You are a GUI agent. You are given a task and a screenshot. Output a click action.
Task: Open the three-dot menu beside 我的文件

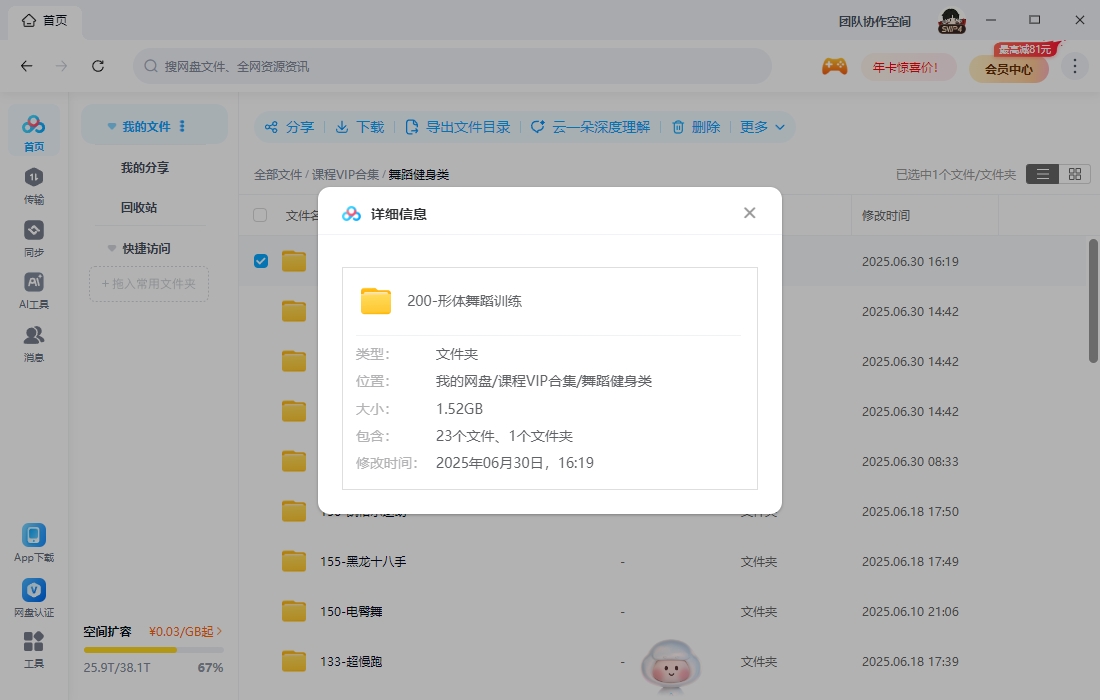coord(182,127)
